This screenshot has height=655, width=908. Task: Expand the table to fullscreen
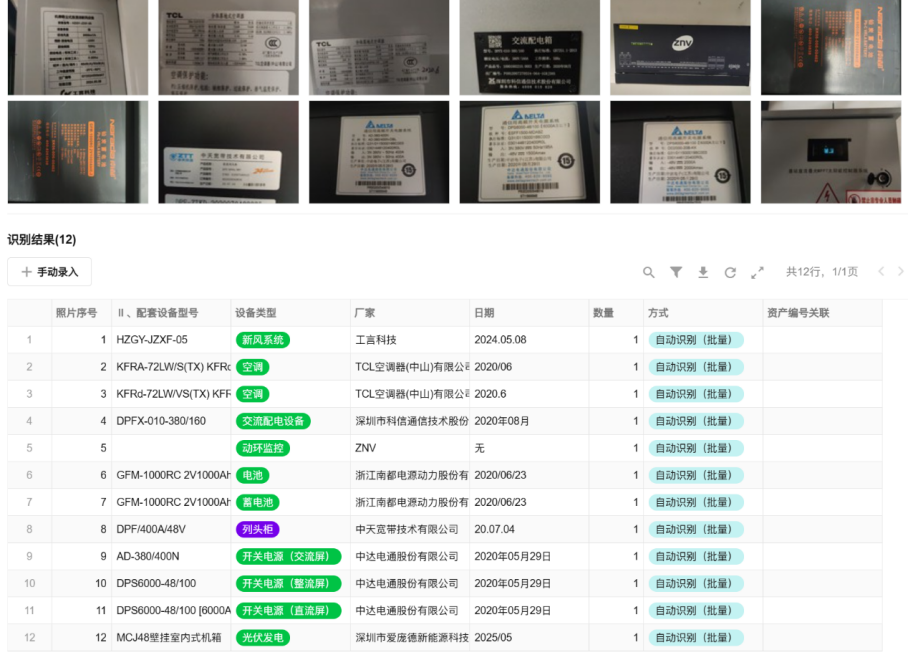(x=757, y=272)
